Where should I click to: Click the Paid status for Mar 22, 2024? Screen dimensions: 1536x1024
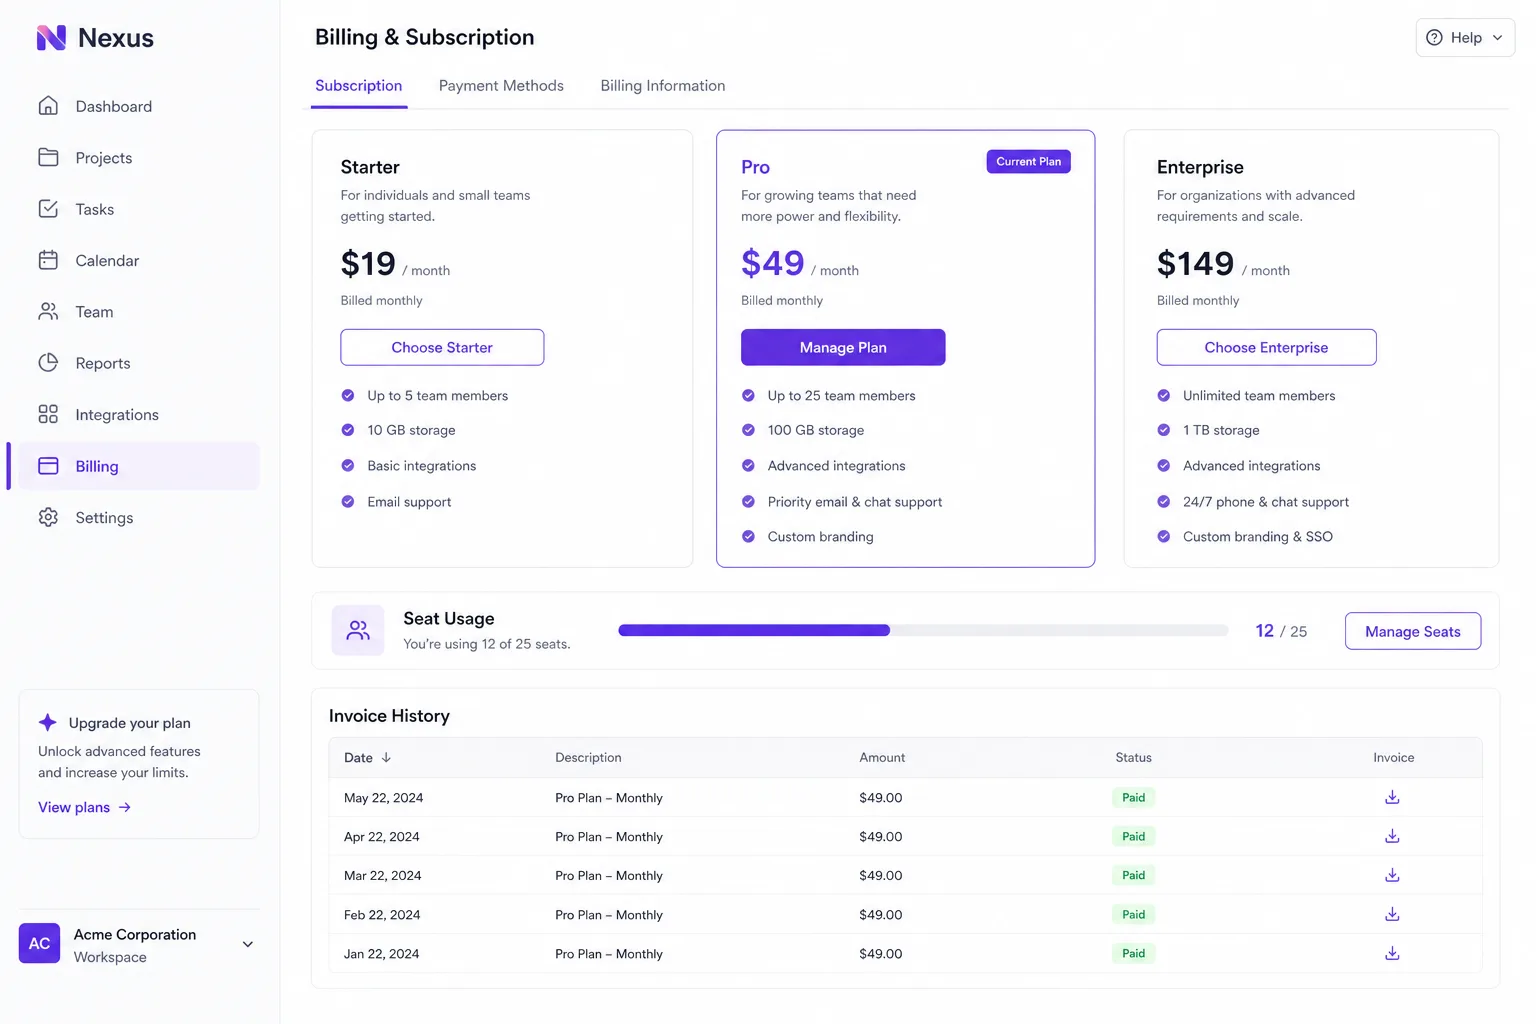pyautogui.click(x=1133, y=875)
